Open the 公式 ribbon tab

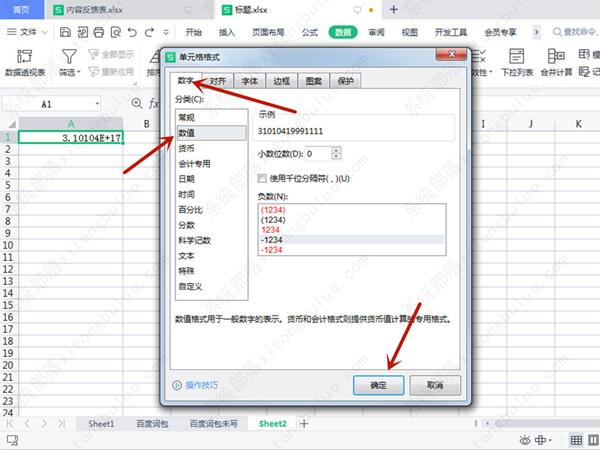tap(309, 33)
